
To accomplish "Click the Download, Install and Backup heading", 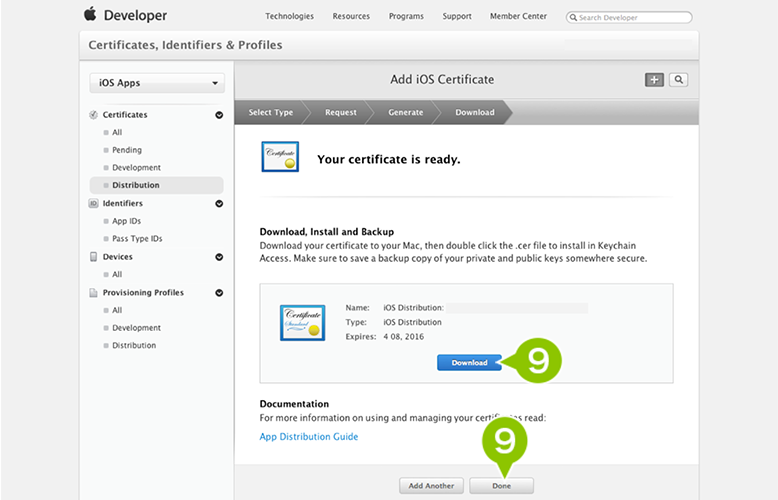I will [x=327, y=232].
